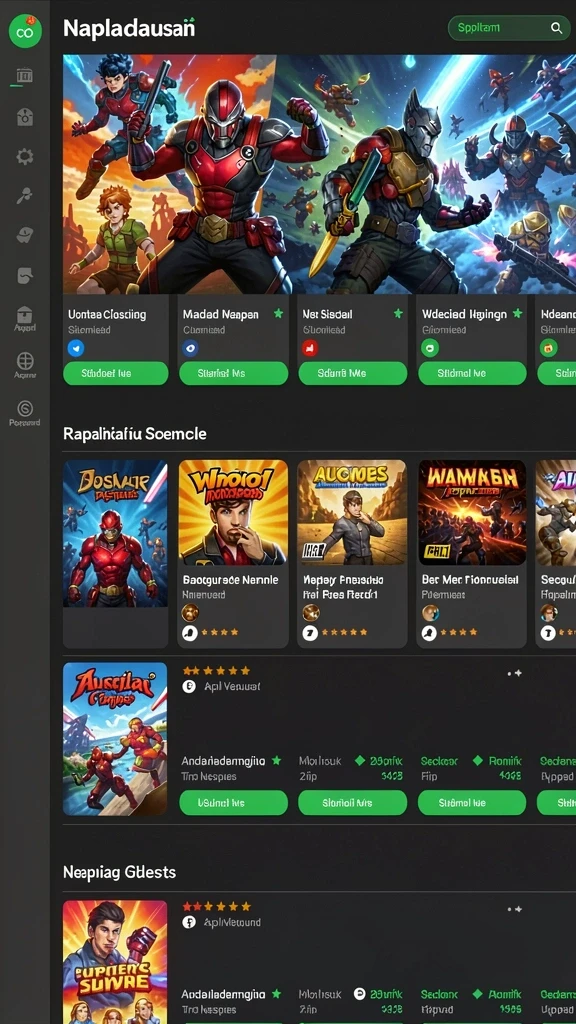576x1024 pixels.
Task: Click the green CO logo in the sidebar
Action: click(25, 31)
